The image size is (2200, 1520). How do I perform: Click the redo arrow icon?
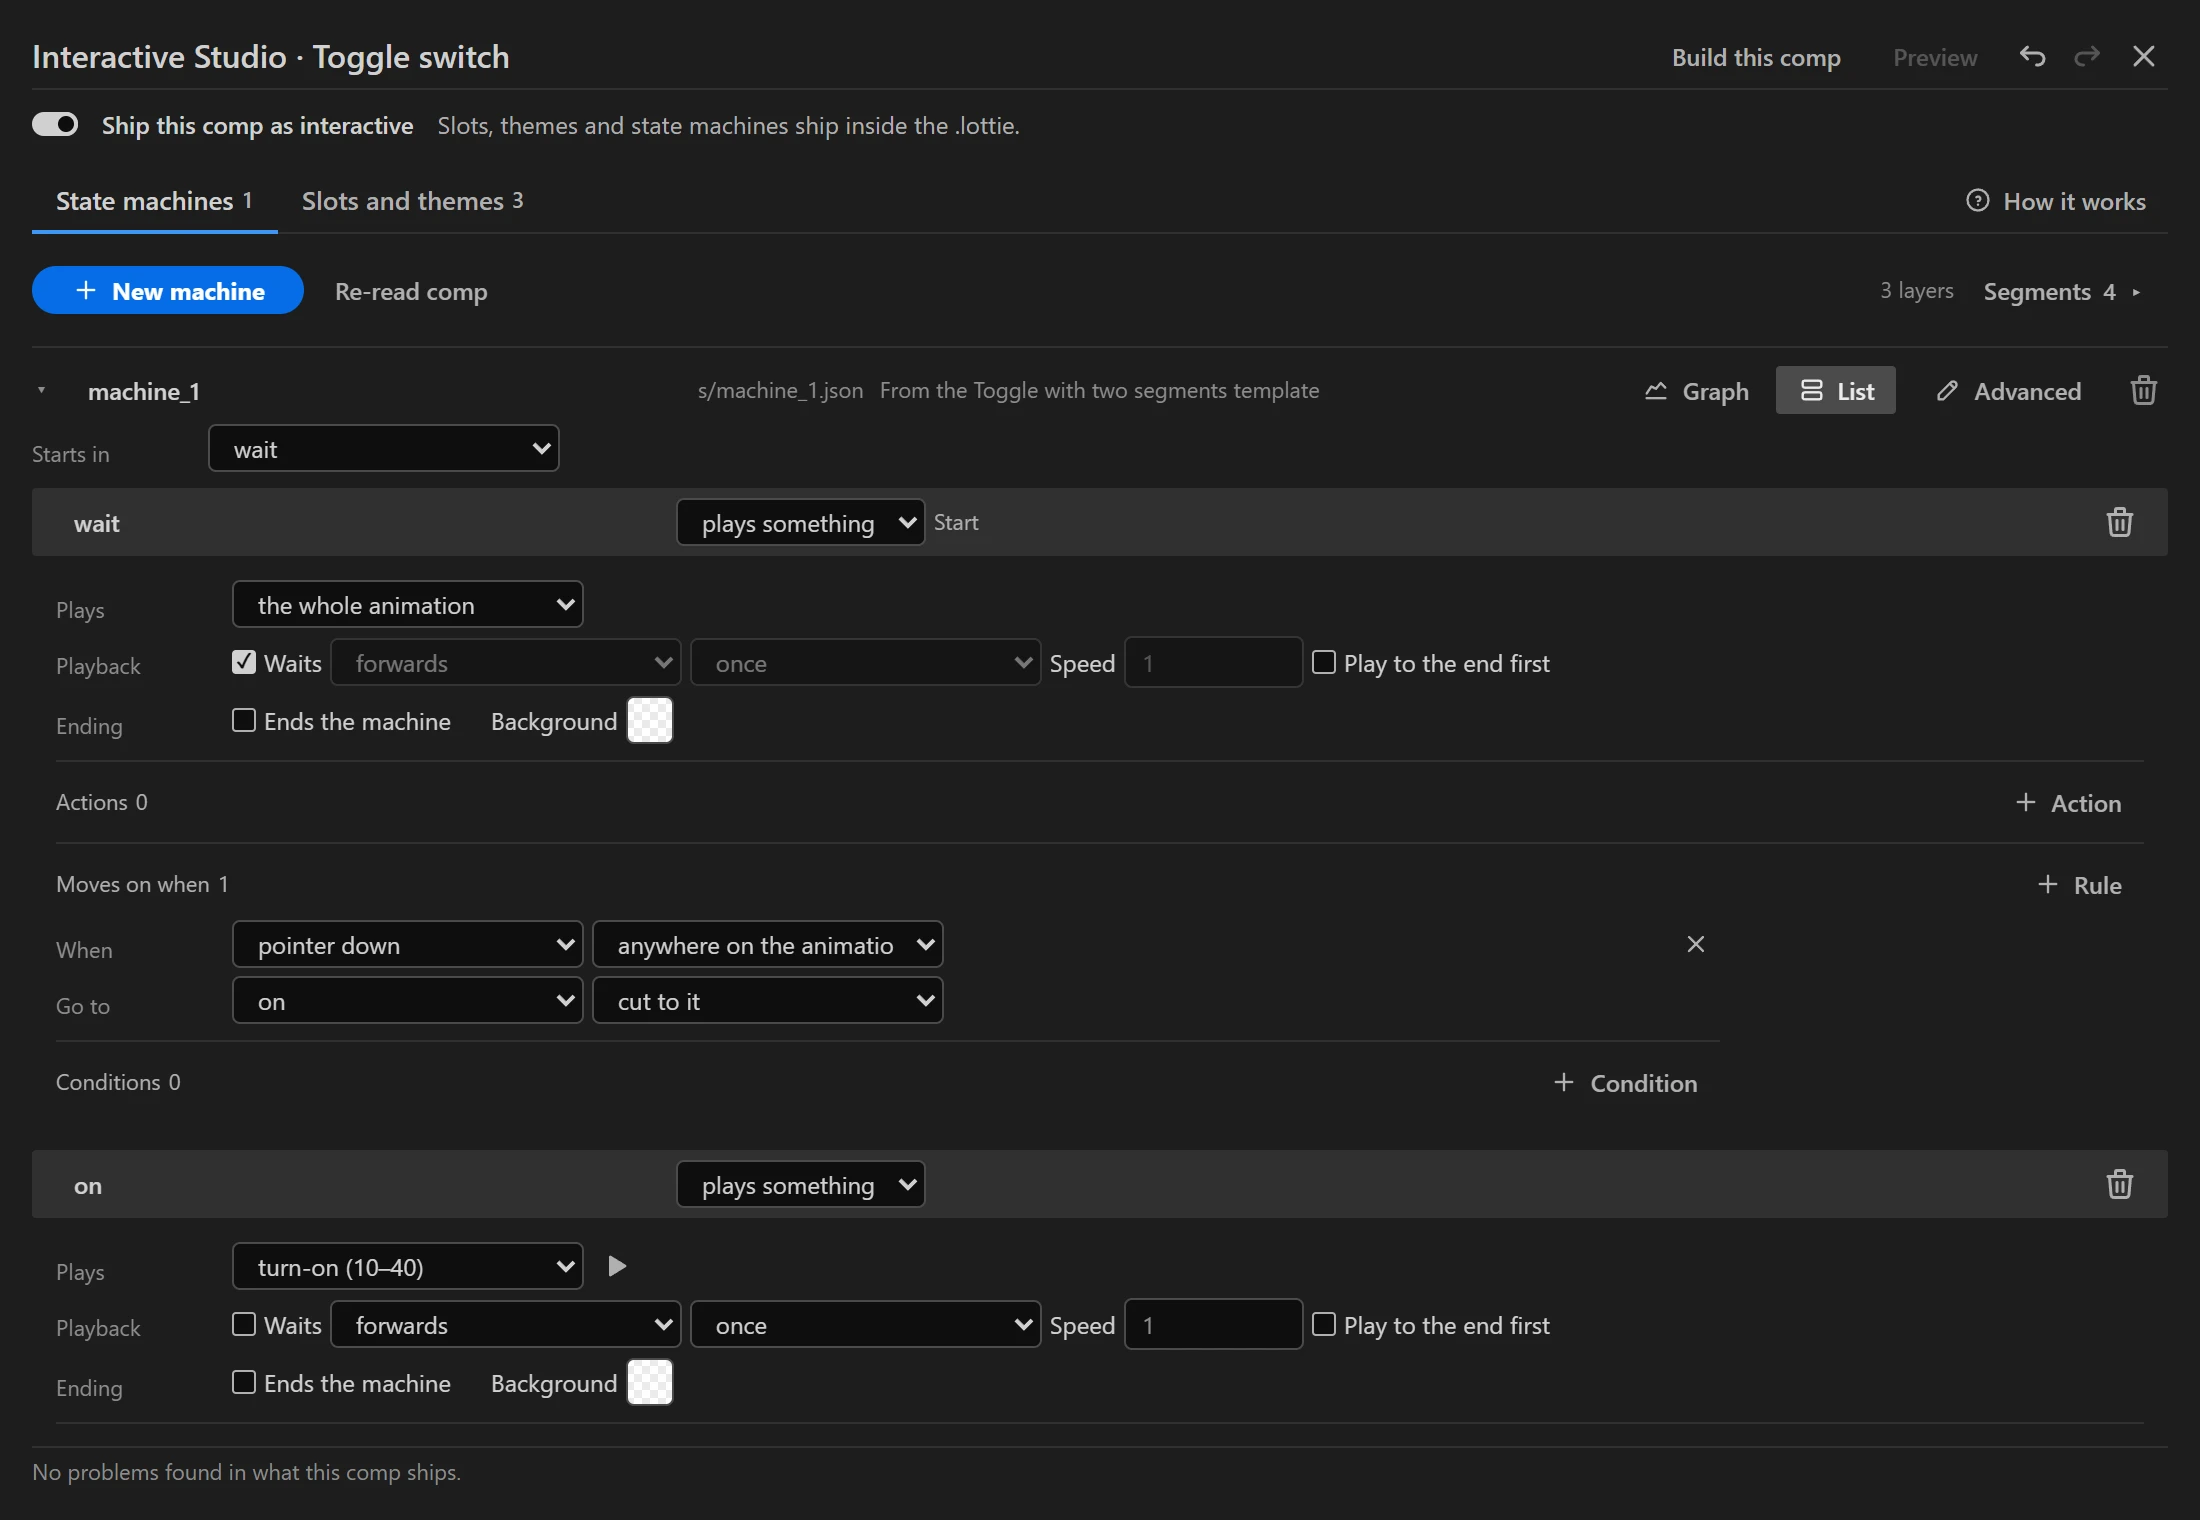2087,56
